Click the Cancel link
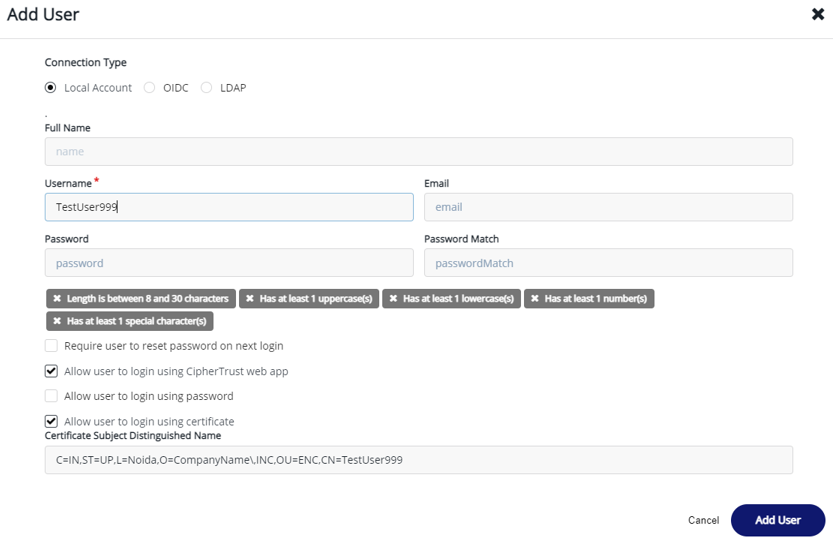 (703, 520)
